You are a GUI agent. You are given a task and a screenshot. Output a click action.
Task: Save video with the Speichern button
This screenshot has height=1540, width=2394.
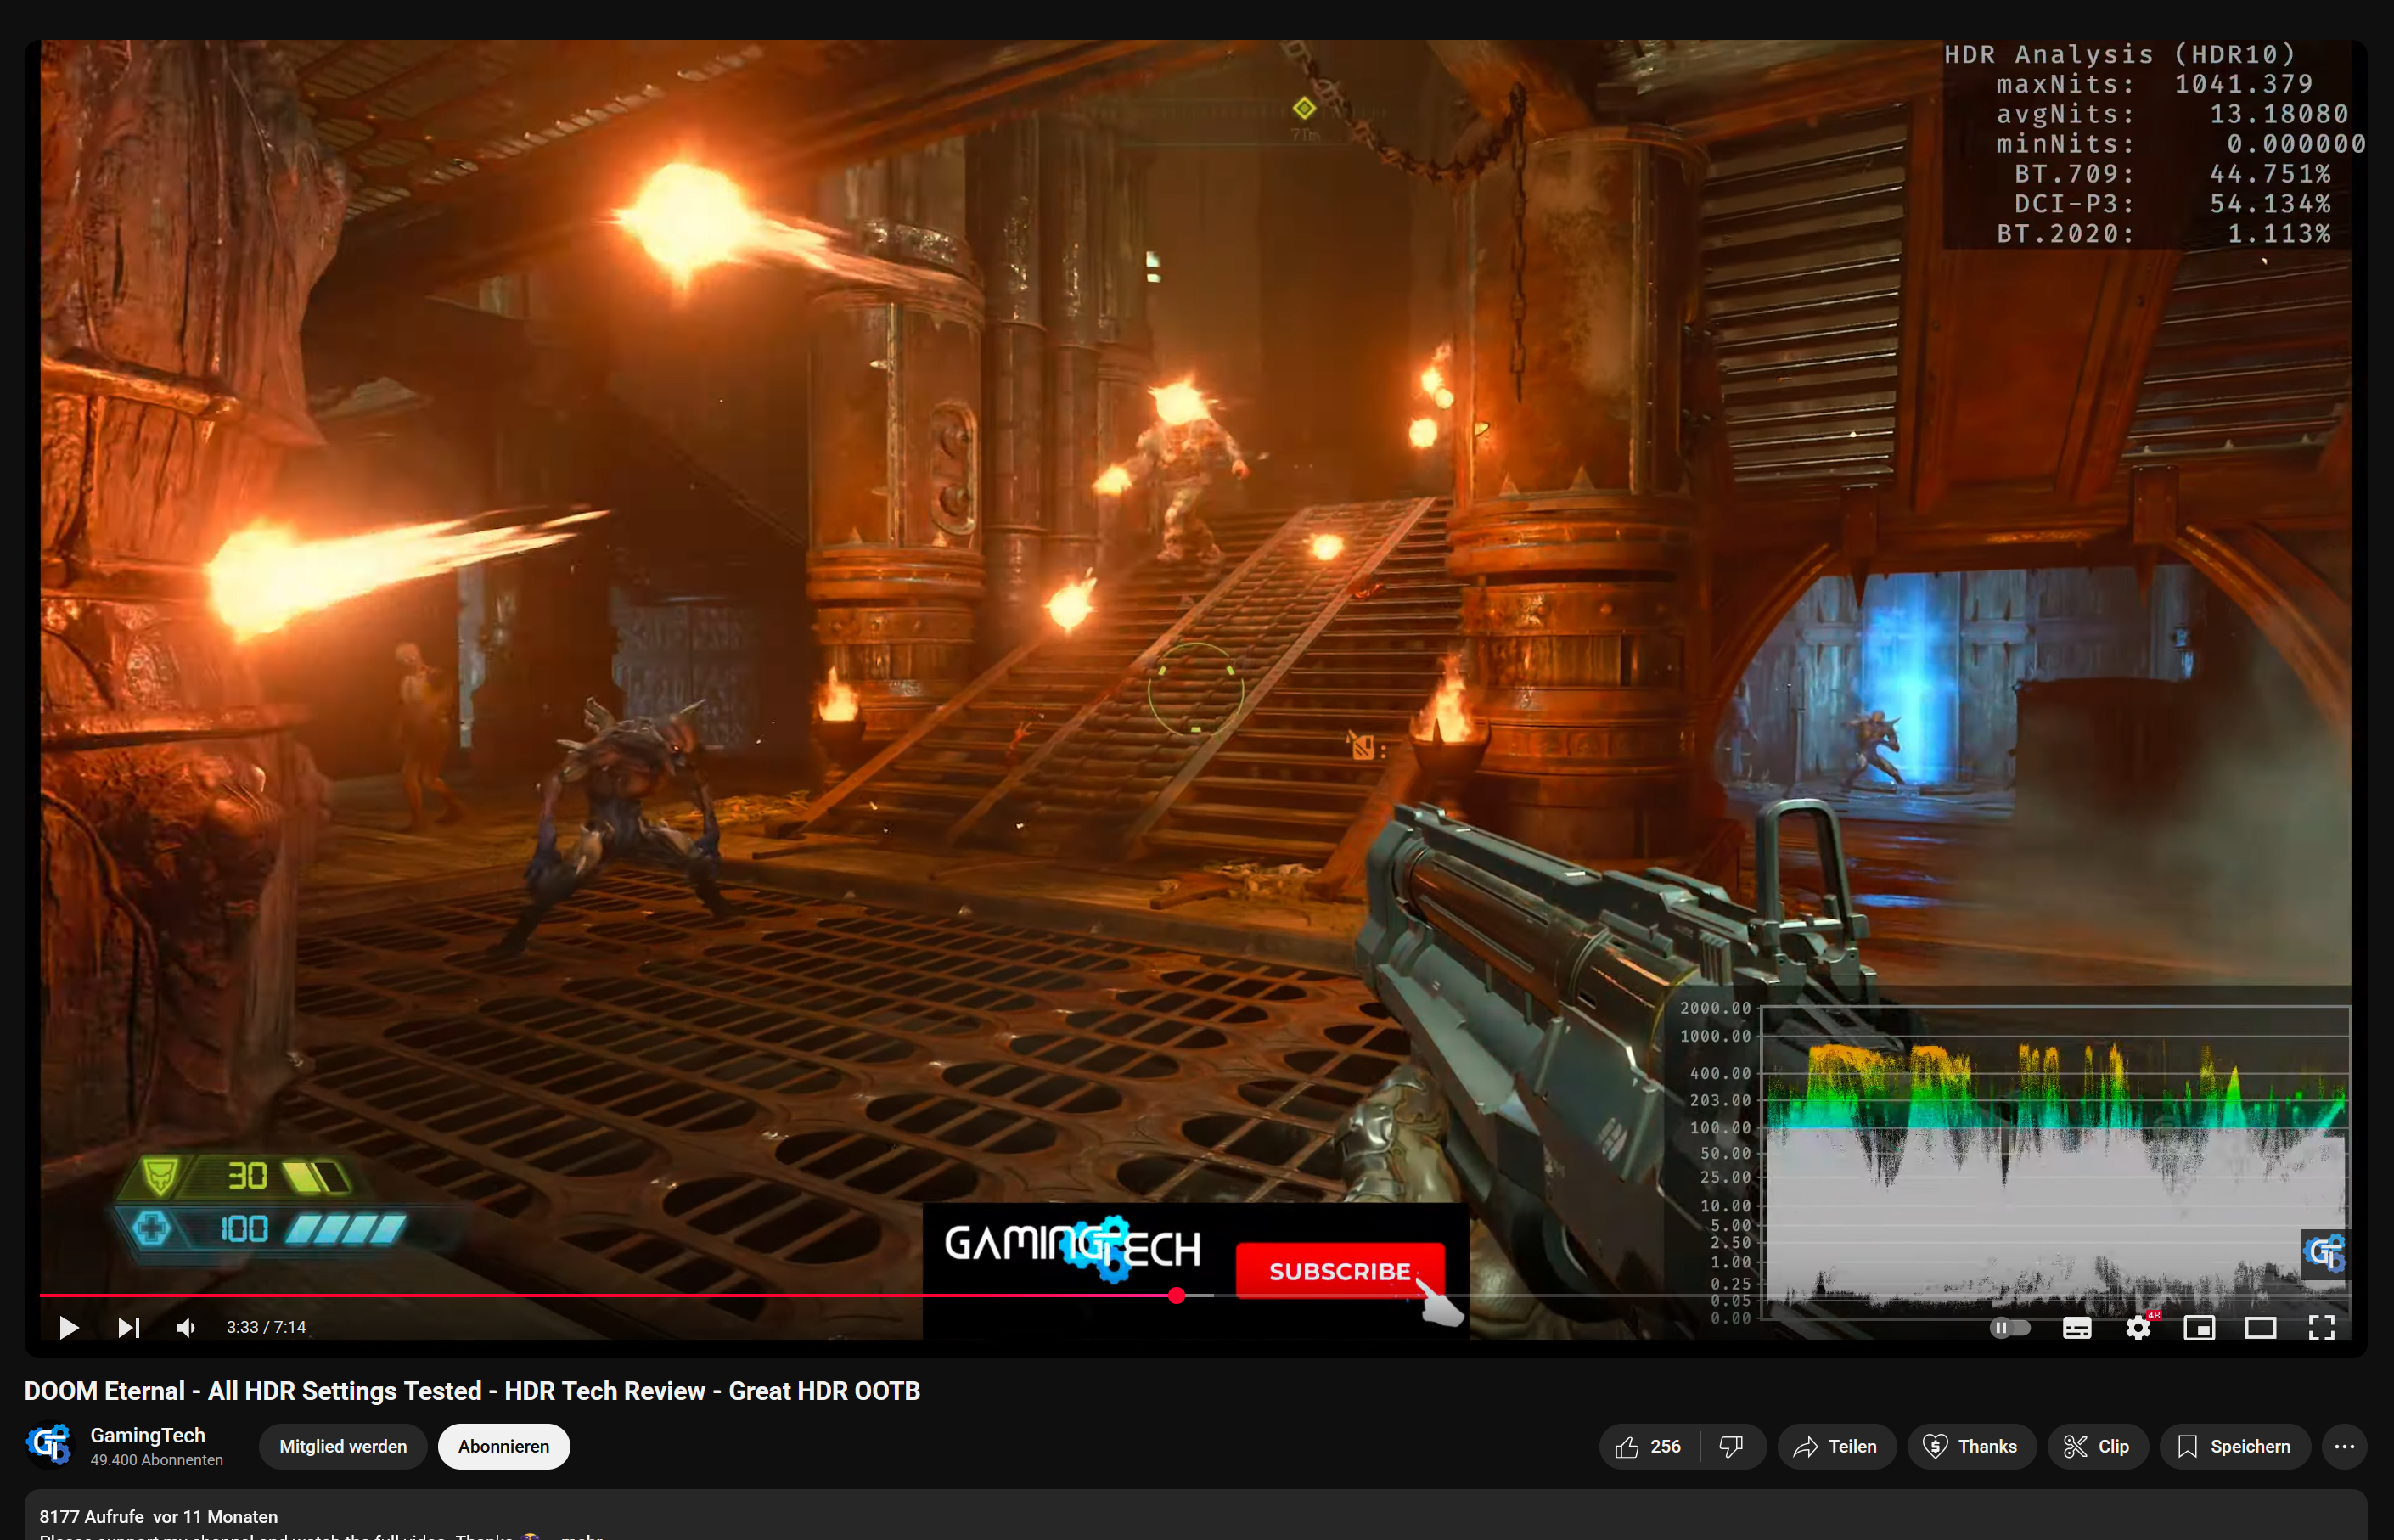(2234, 1446)
